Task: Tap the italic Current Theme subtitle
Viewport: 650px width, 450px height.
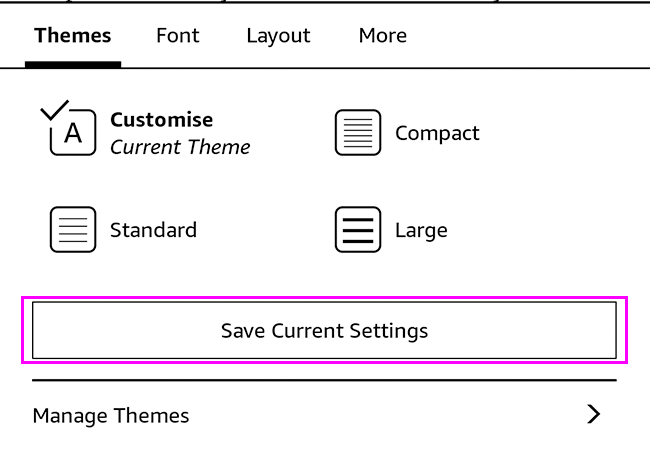Action: [180, 148]
